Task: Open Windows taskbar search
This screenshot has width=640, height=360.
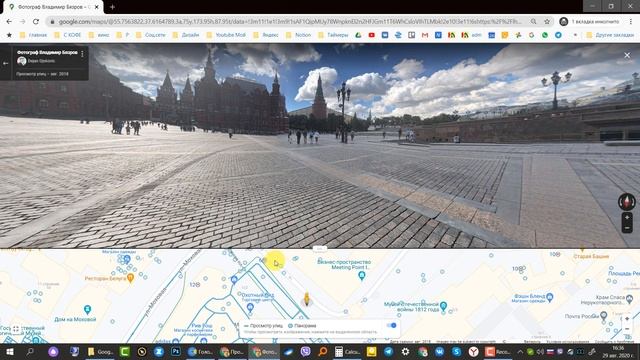Action: coord(30,351)
